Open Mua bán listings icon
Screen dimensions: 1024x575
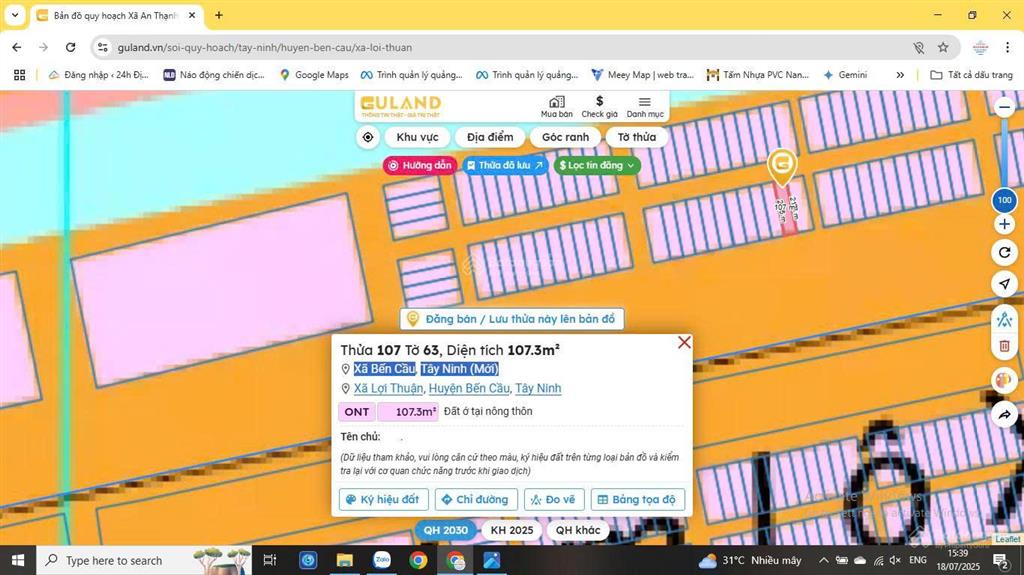(x=557, y=106)
